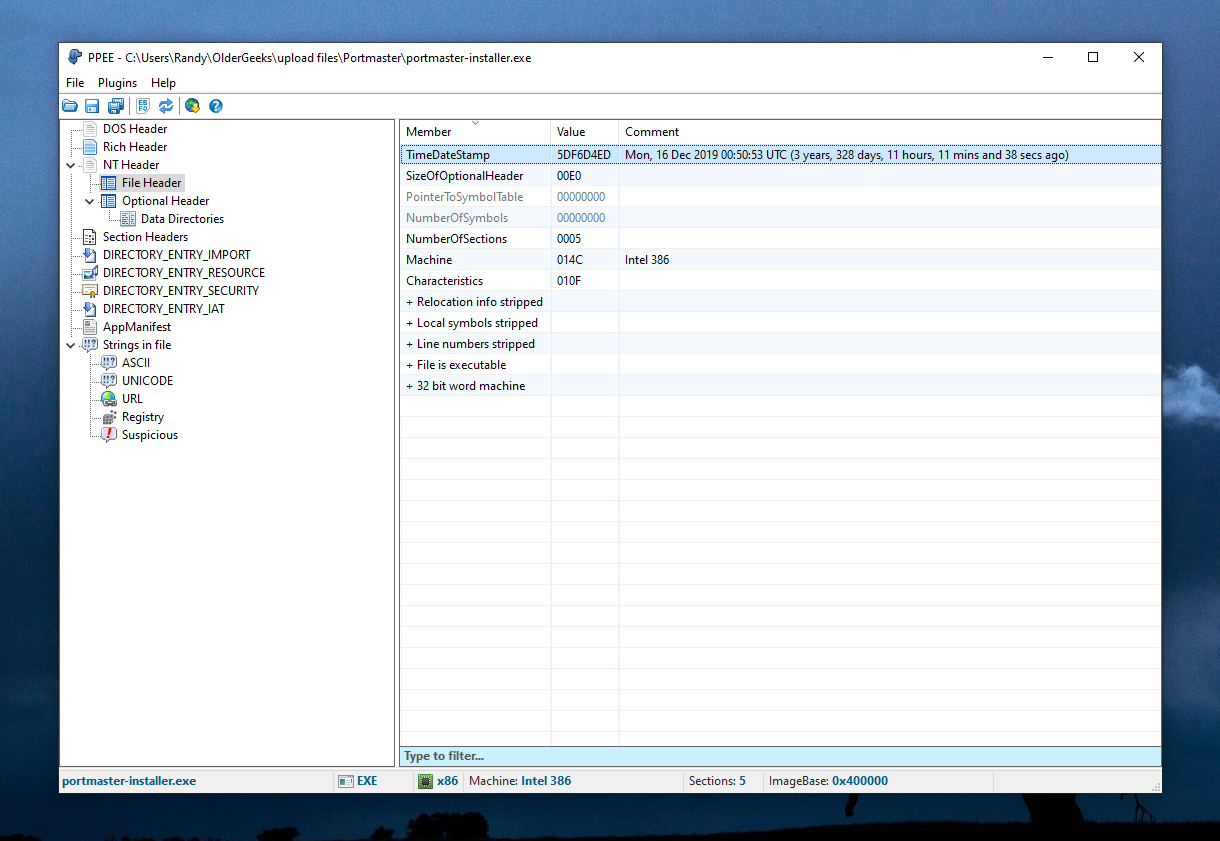The width and height of the screenshot is (1220, 841).
Task: Click the Save All toolbar icon
Action: pos(116,106)
